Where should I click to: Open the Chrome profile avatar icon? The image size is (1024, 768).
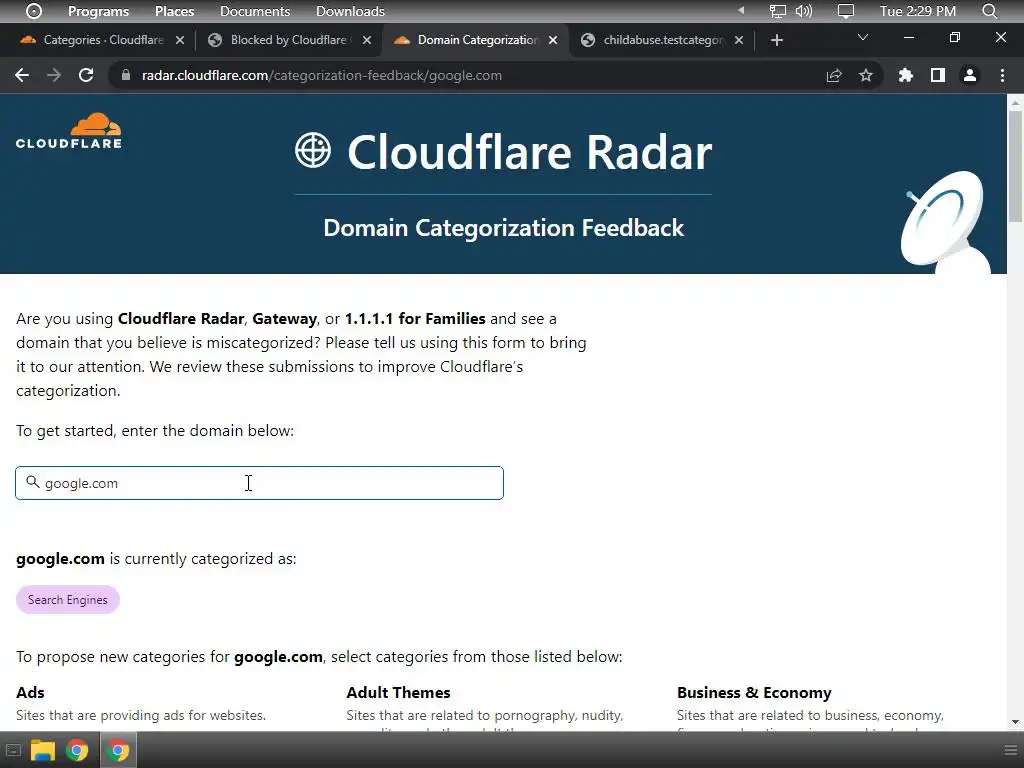point(970,75)
